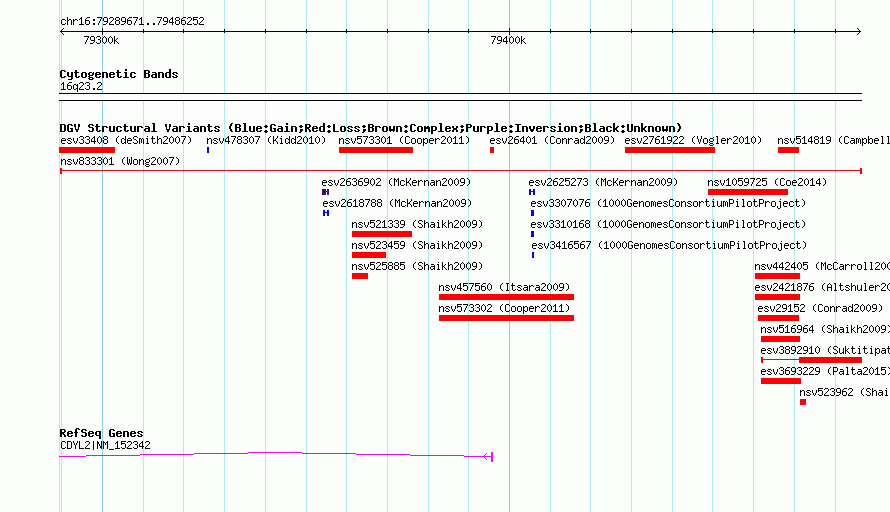
Task: Select esv2618788 (McKernan2009) label
Action: pyautogui.click(x=397, y=203)
